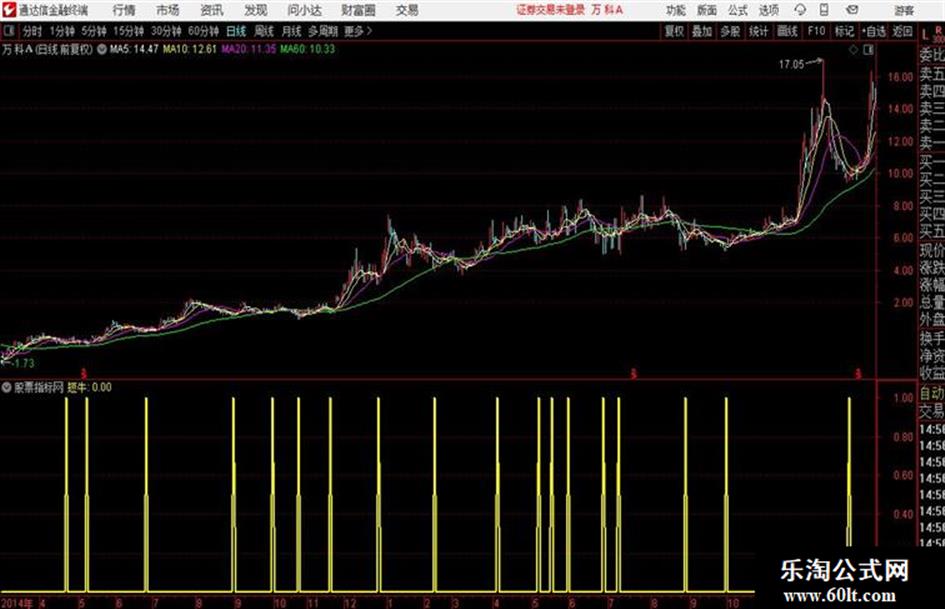Click the MA10: 12.61 label
This screenshot has height=609, width=945.
coord(190,49)
